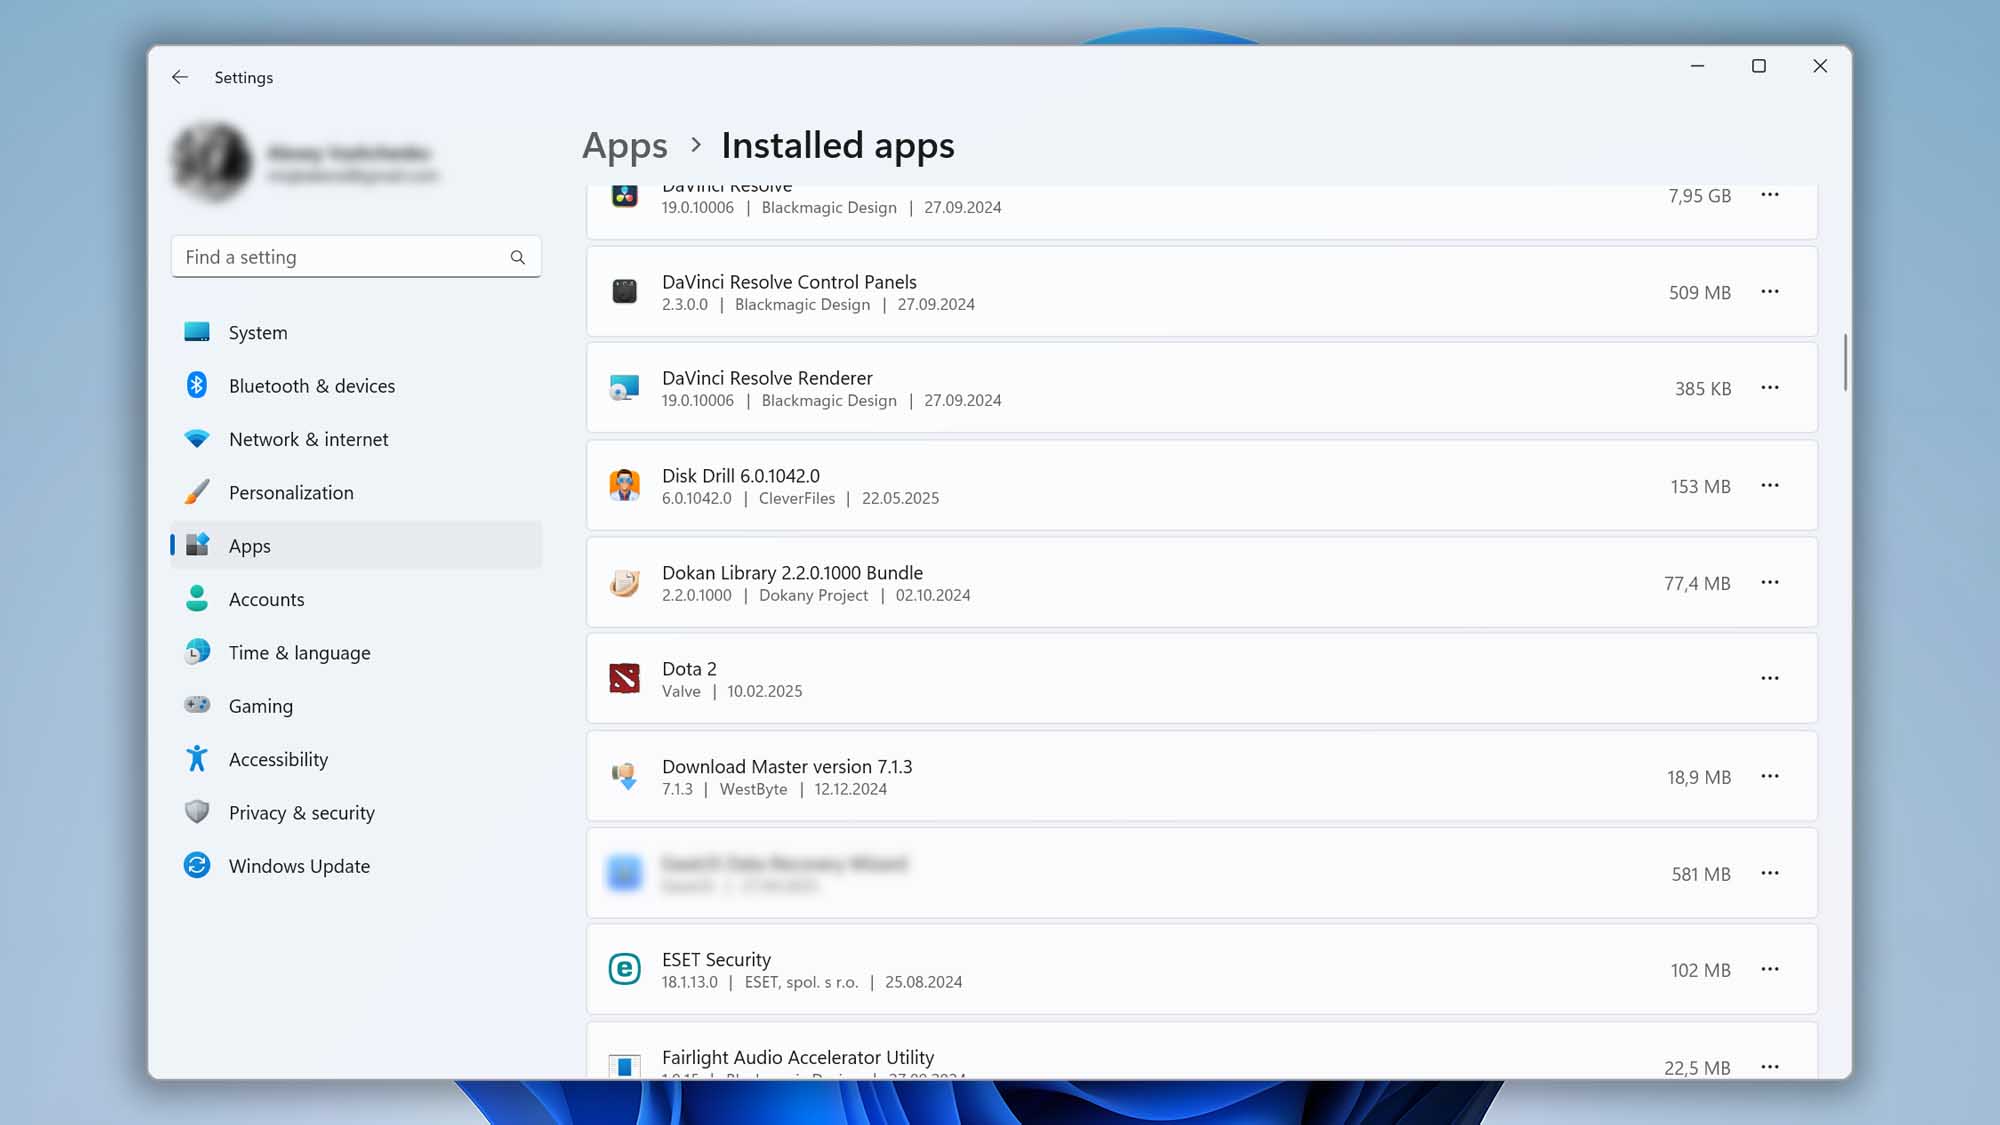Viewport: 2000px width, 1125px height.
Task: Open Network & internet settings
Action: tap(356, 439)
